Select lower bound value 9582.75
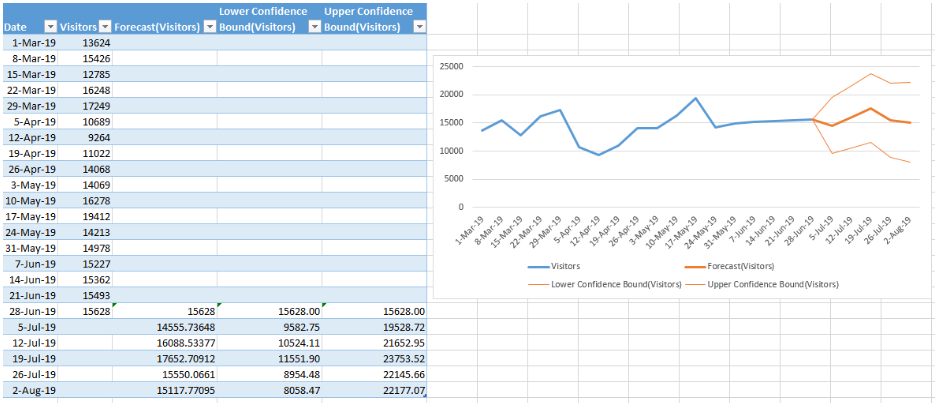Screen dimensions: 935x403 (270, 327)
